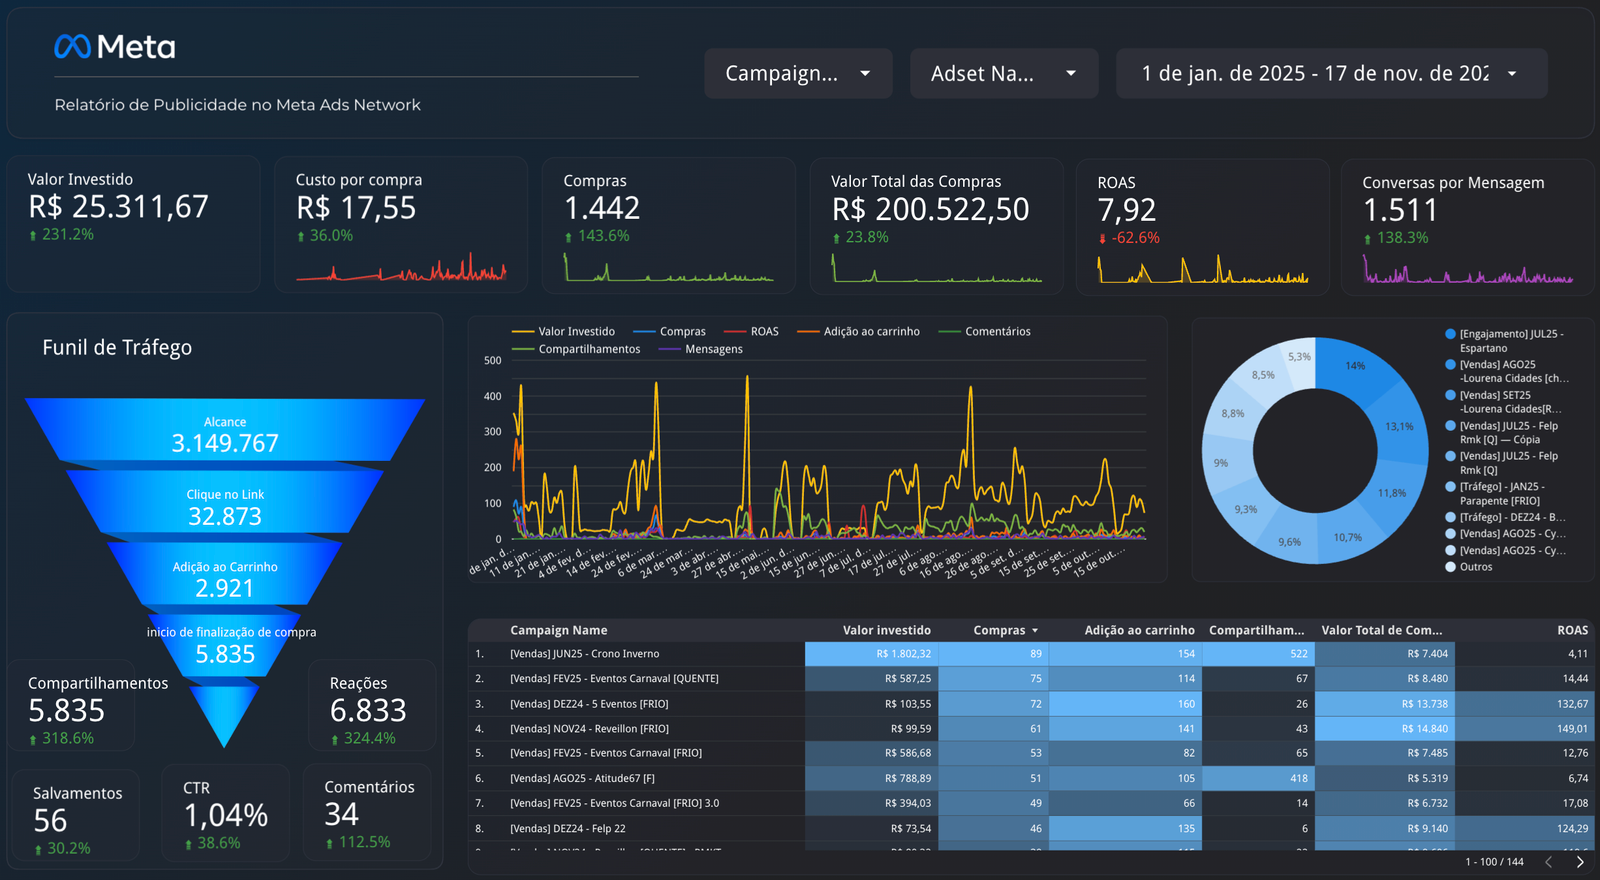Viewport: 1600px width, 880px height.
Task: Open the date range picker dropdown
Action: click(1331, 74)
